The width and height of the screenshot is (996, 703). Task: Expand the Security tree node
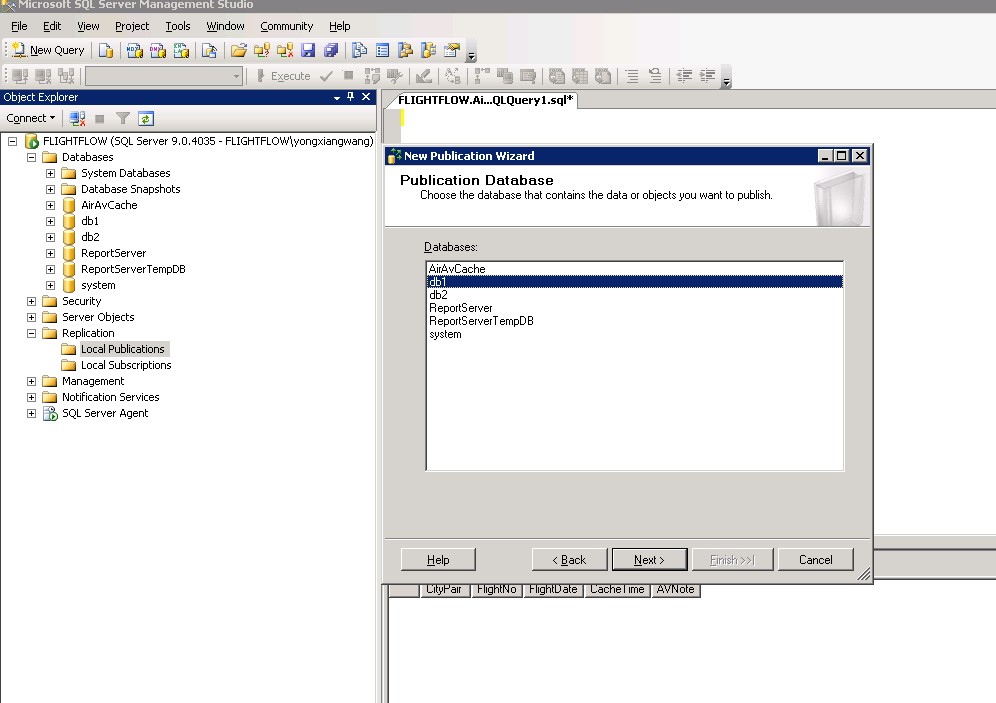point(31,301)
